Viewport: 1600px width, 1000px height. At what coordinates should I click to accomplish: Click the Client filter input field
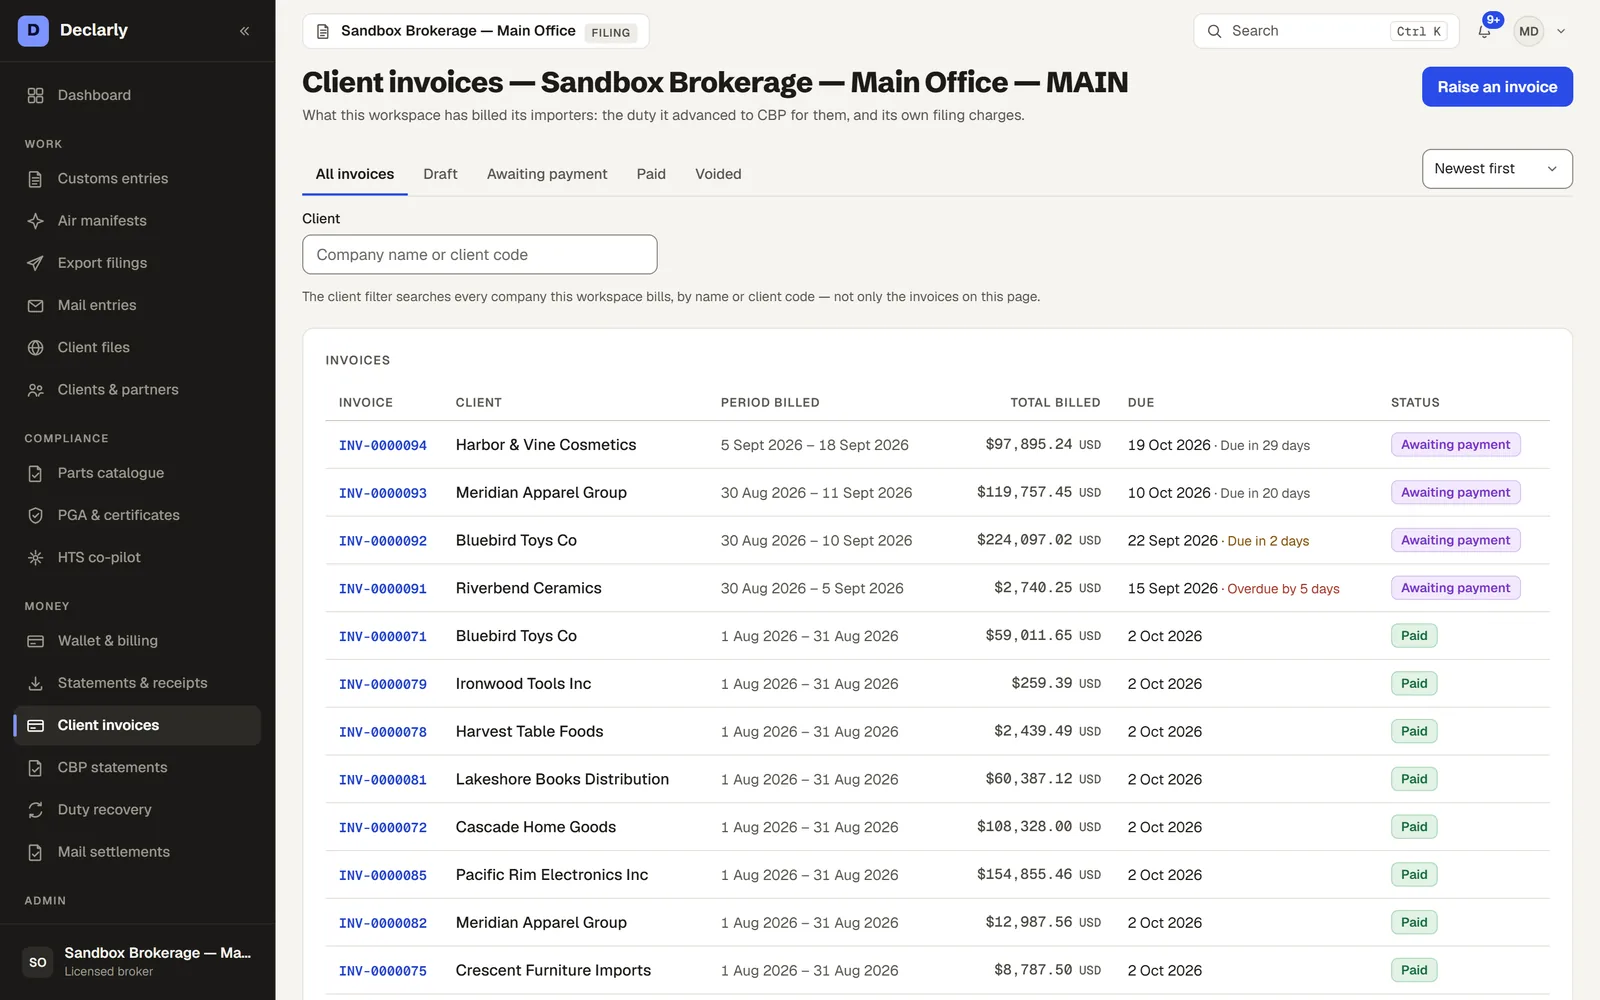click(x=480, y=255)
